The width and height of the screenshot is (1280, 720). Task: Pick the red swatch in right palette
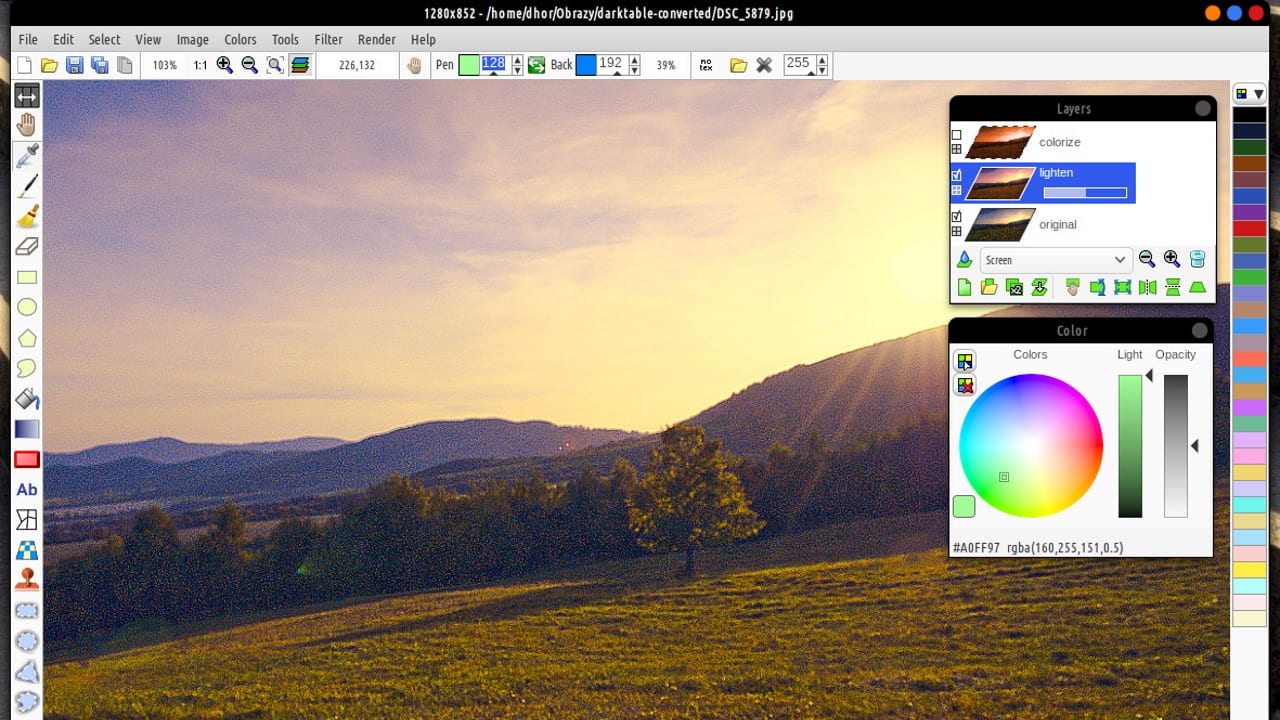tap(1249, 228)
